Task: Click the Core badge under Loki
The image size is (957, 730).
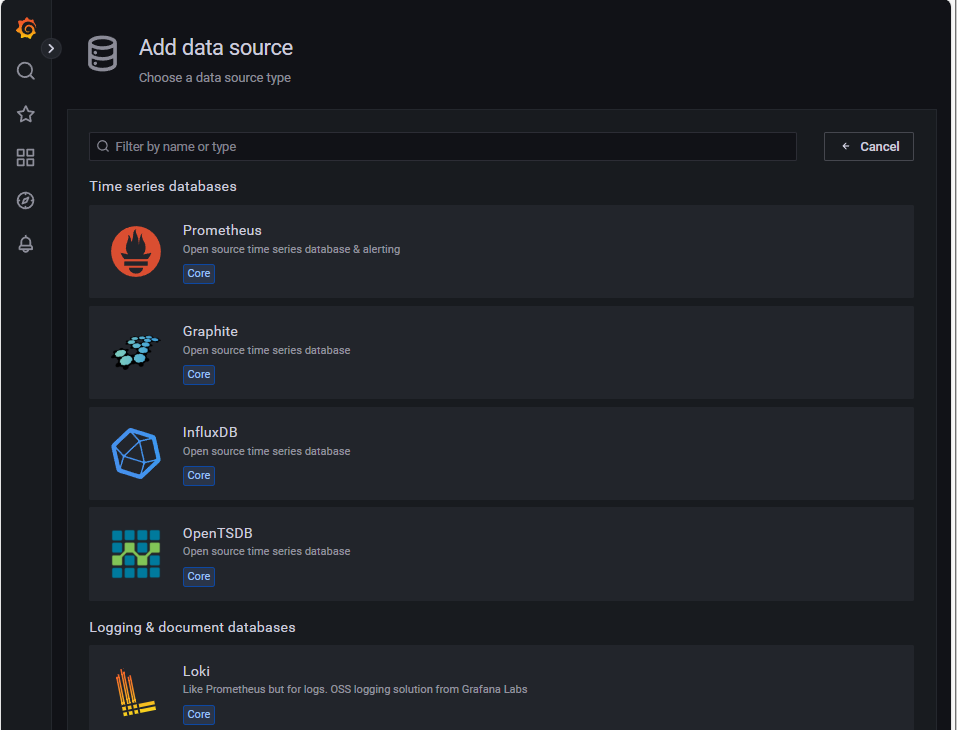Action: click(x=199, y=714)
